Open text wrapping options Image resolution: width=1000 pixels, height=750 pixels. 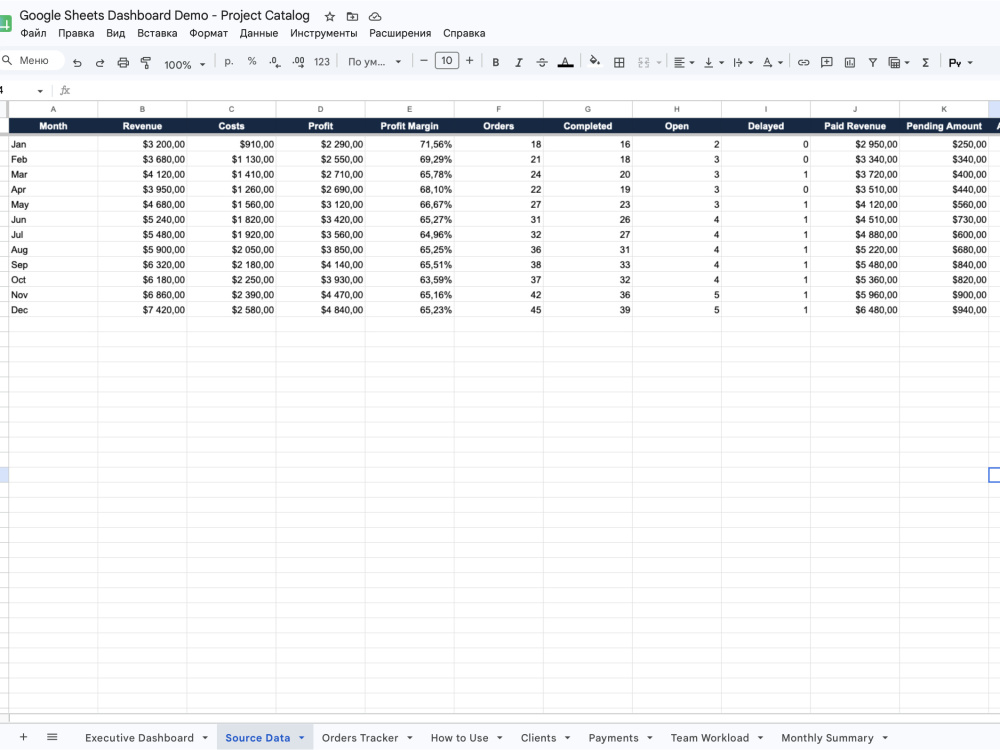743,62
